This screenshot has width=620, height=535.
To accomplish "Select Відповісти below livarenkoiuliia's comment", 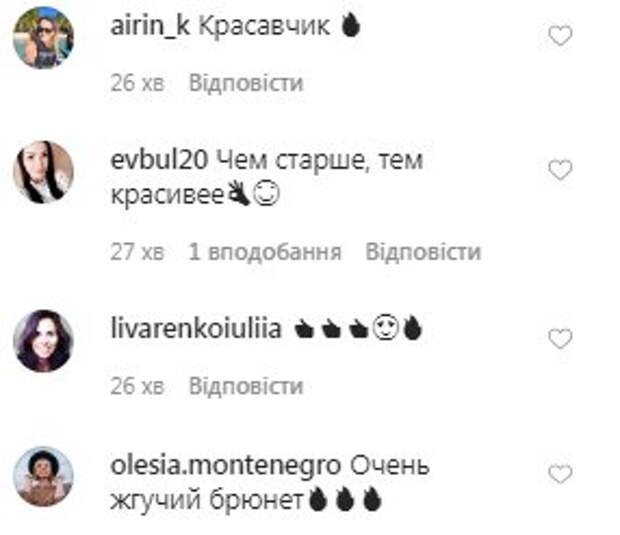I will [246, 386].
